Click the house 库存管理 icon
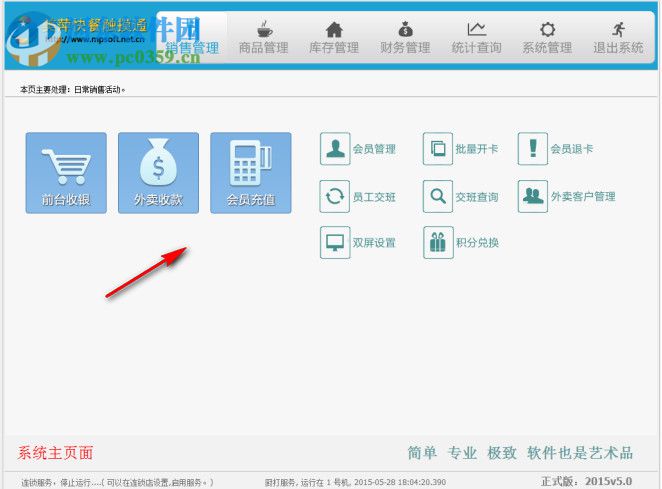The image size is (662, 489). tap(334, 30)
